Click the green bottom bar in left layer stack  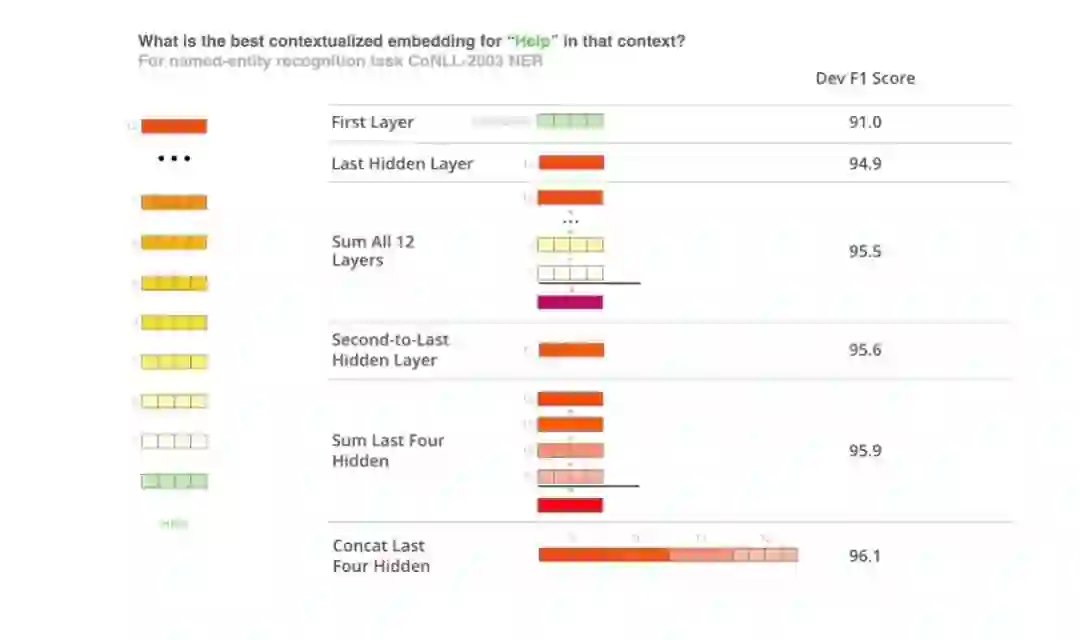pos(174,481)
